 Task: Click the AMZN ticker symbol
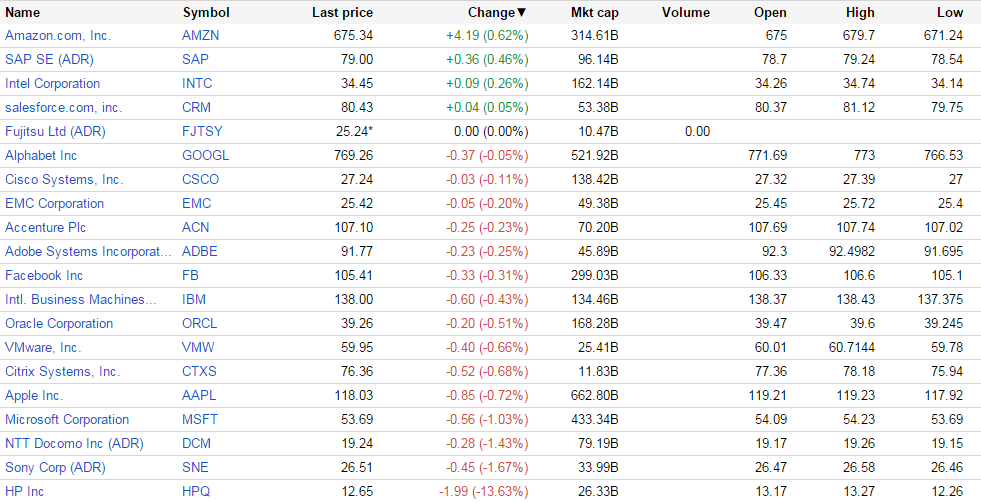pos(200,35)
